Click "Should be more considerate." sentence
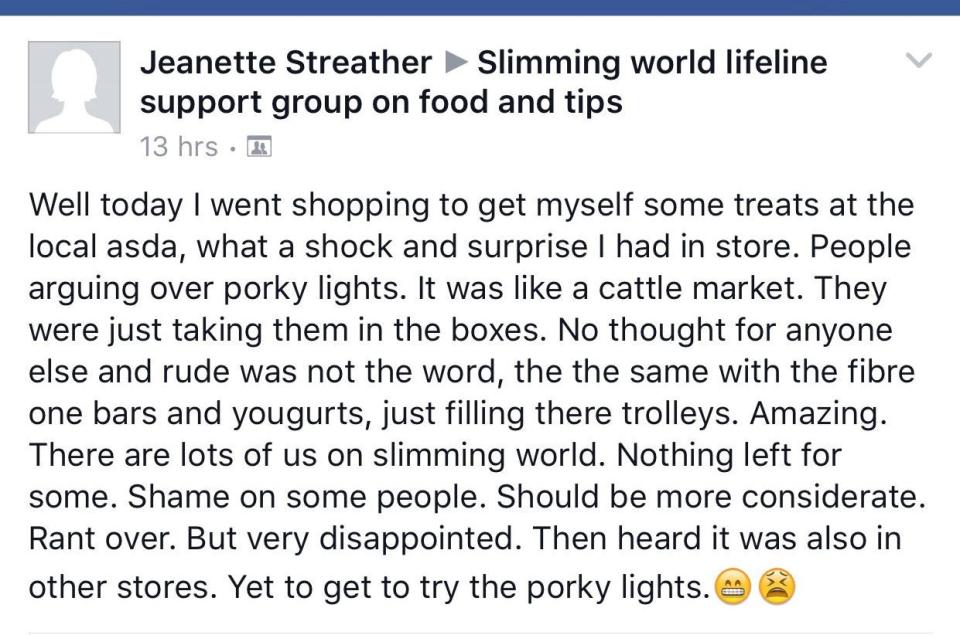 click(x=711, y=497)
